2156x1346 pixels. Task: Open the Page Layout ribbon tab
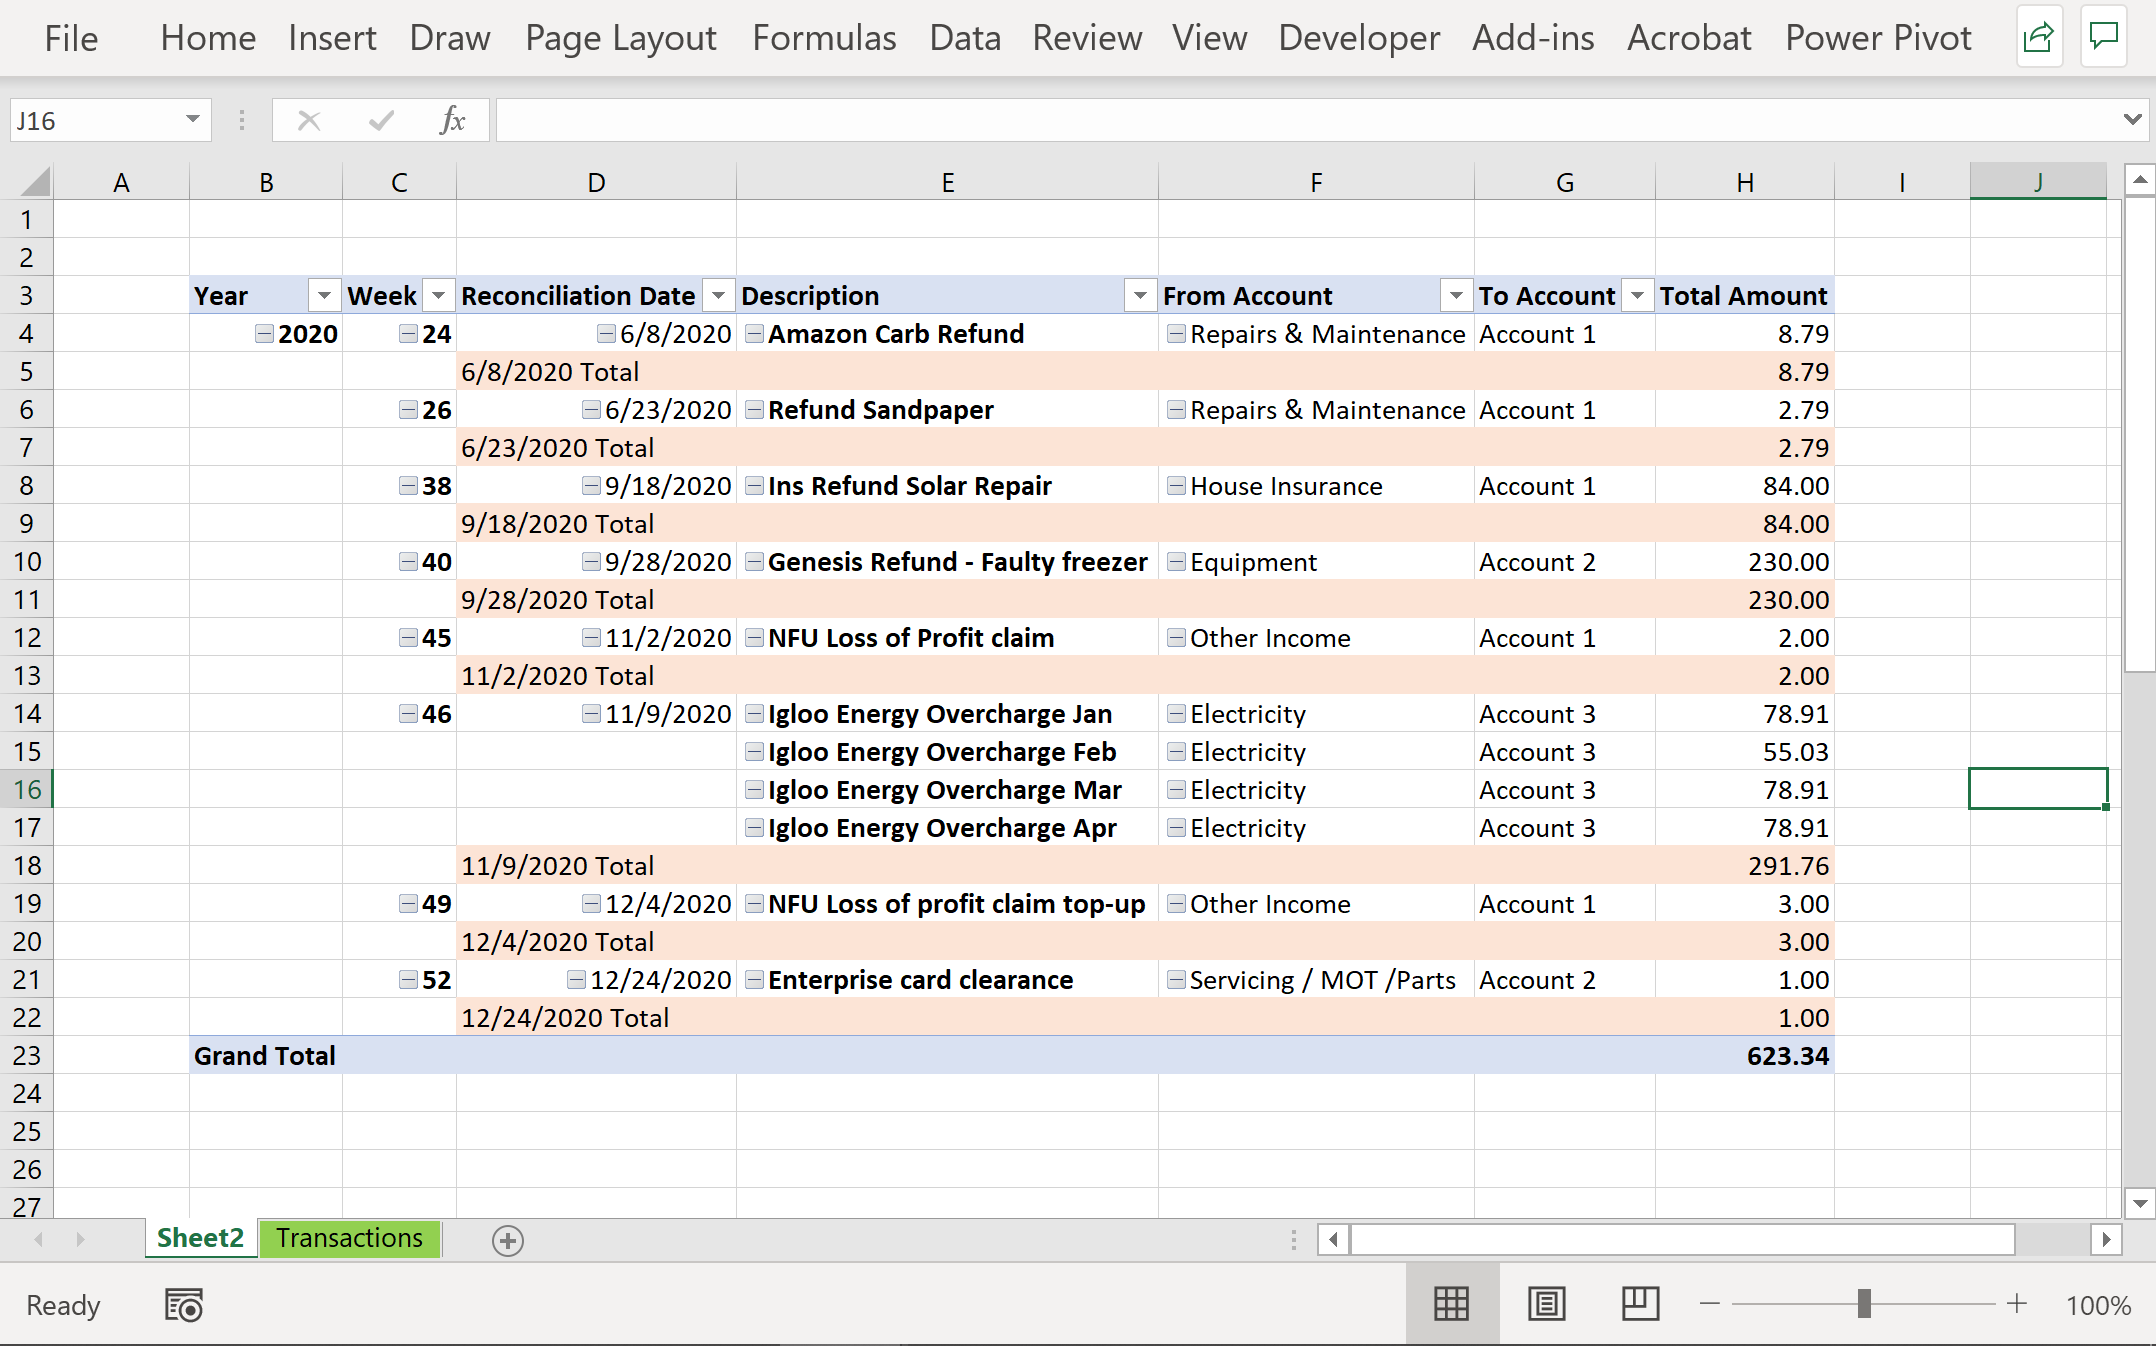tap(621, 38)
